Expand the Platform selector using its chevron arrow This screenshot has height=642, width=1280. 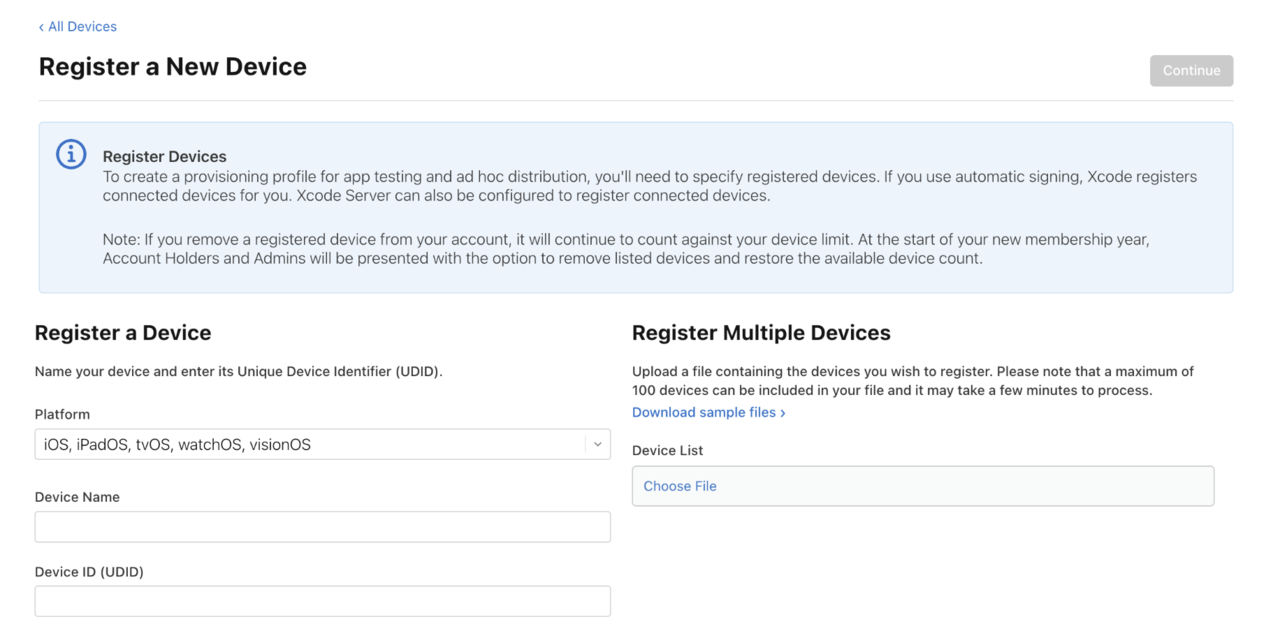tap(597, 445)
